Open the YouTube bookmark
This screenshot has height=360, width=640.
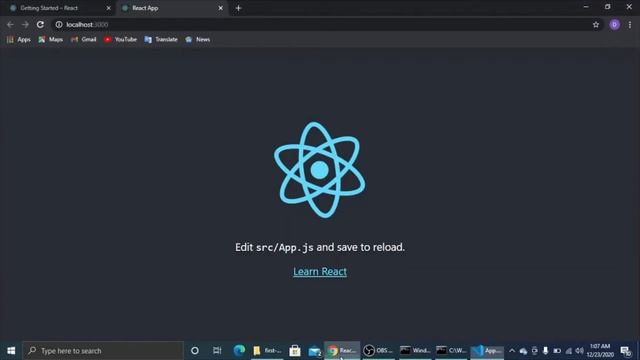[x=120, y=39]
